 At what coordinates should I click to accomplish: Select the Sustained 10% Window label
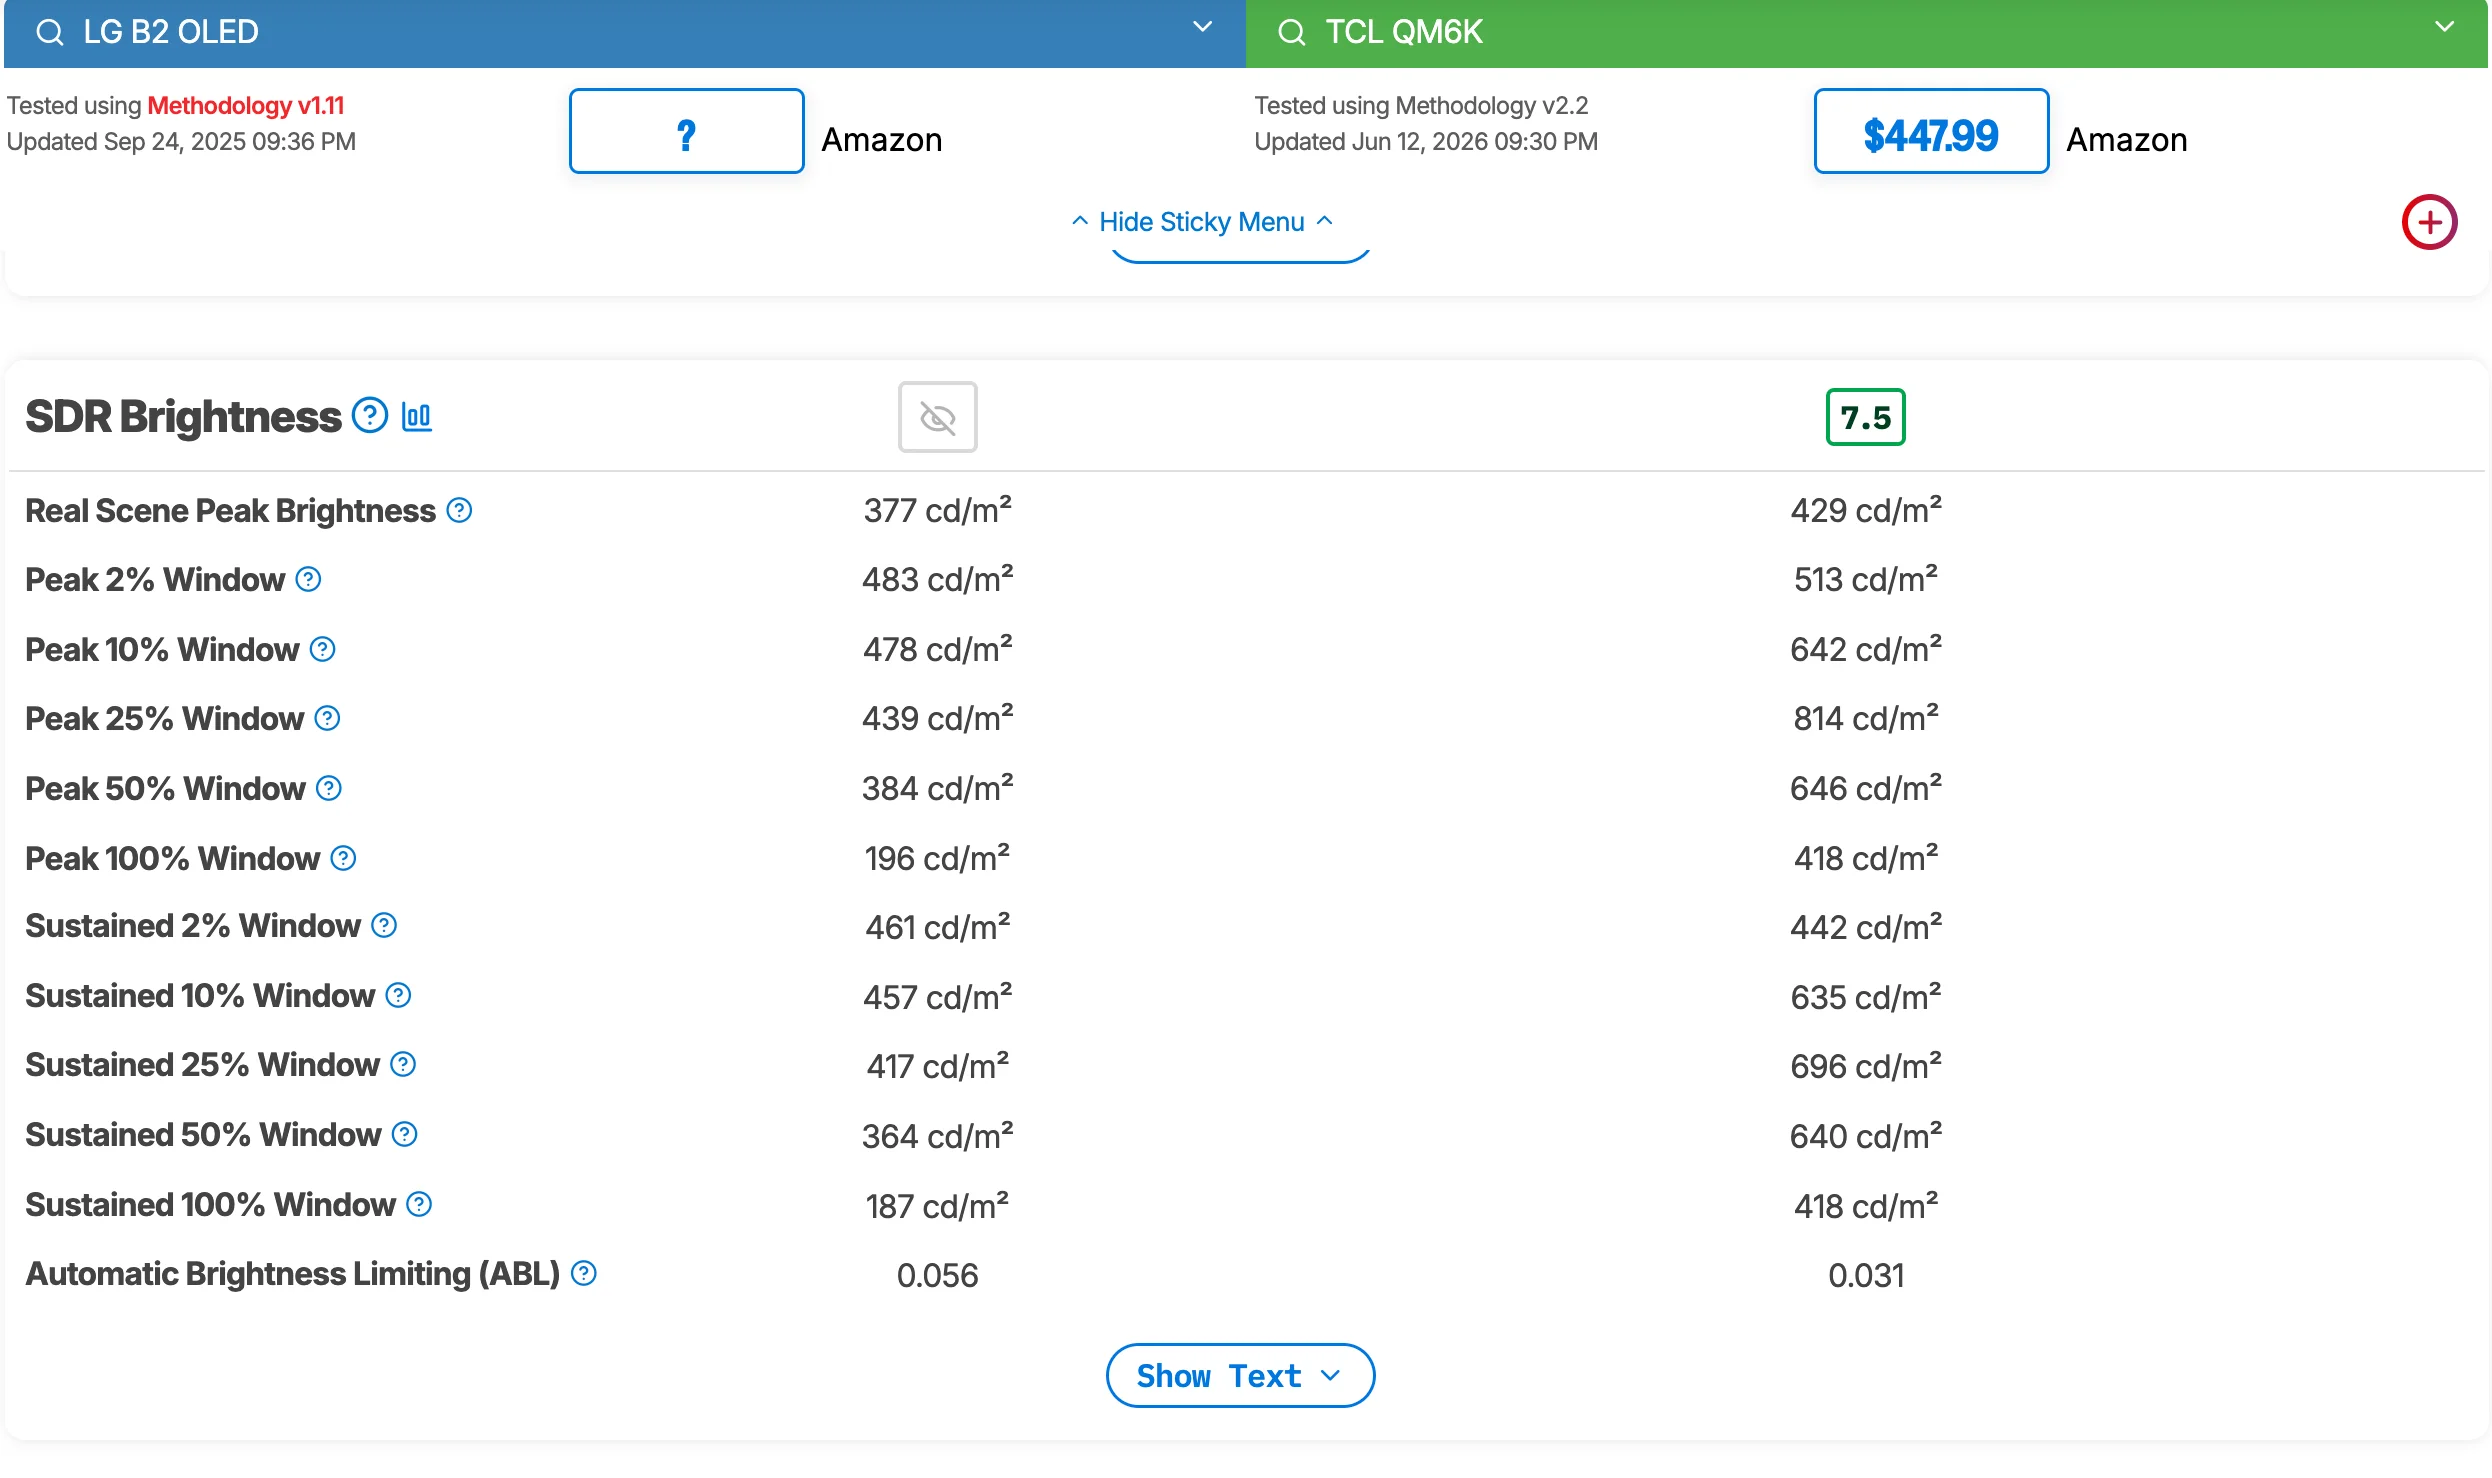point(200,996)
